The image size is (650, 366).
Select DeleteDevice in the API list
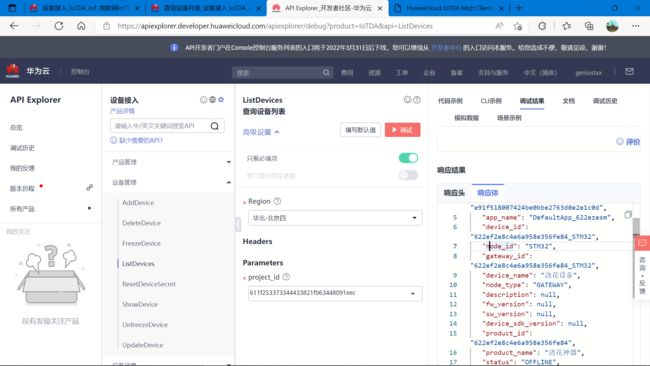141,223
